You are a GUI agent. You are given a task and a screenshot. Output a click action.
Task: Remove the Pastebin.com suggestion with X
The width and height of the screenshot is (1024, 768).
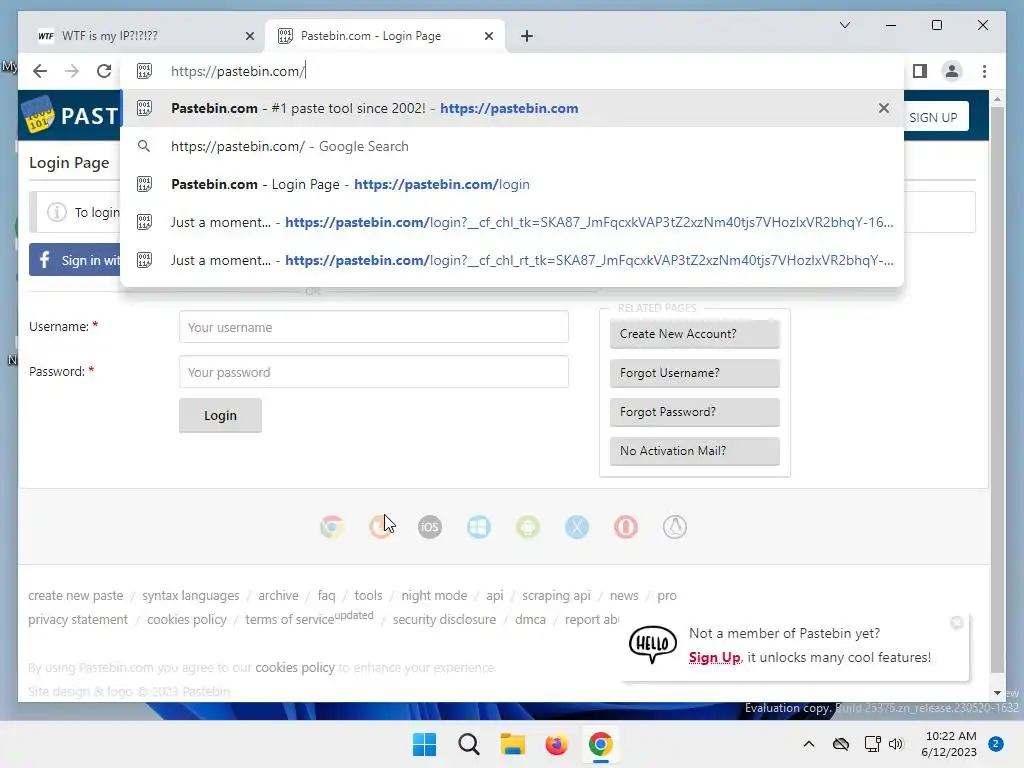pos(884,108)
